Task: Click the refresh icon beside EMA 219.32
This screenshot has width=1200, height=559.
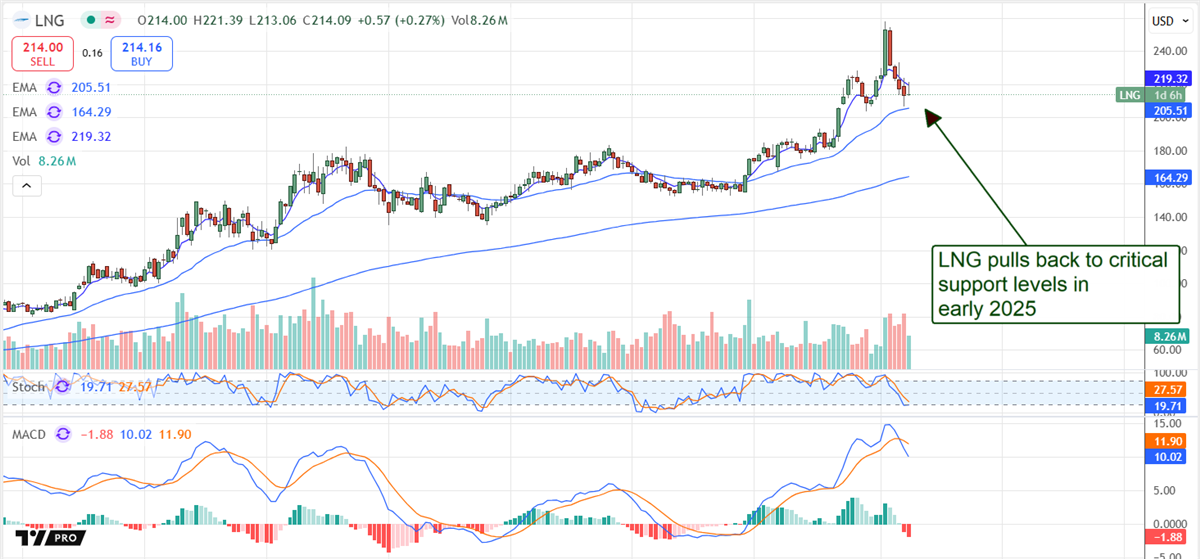Action: pos(53,136)
